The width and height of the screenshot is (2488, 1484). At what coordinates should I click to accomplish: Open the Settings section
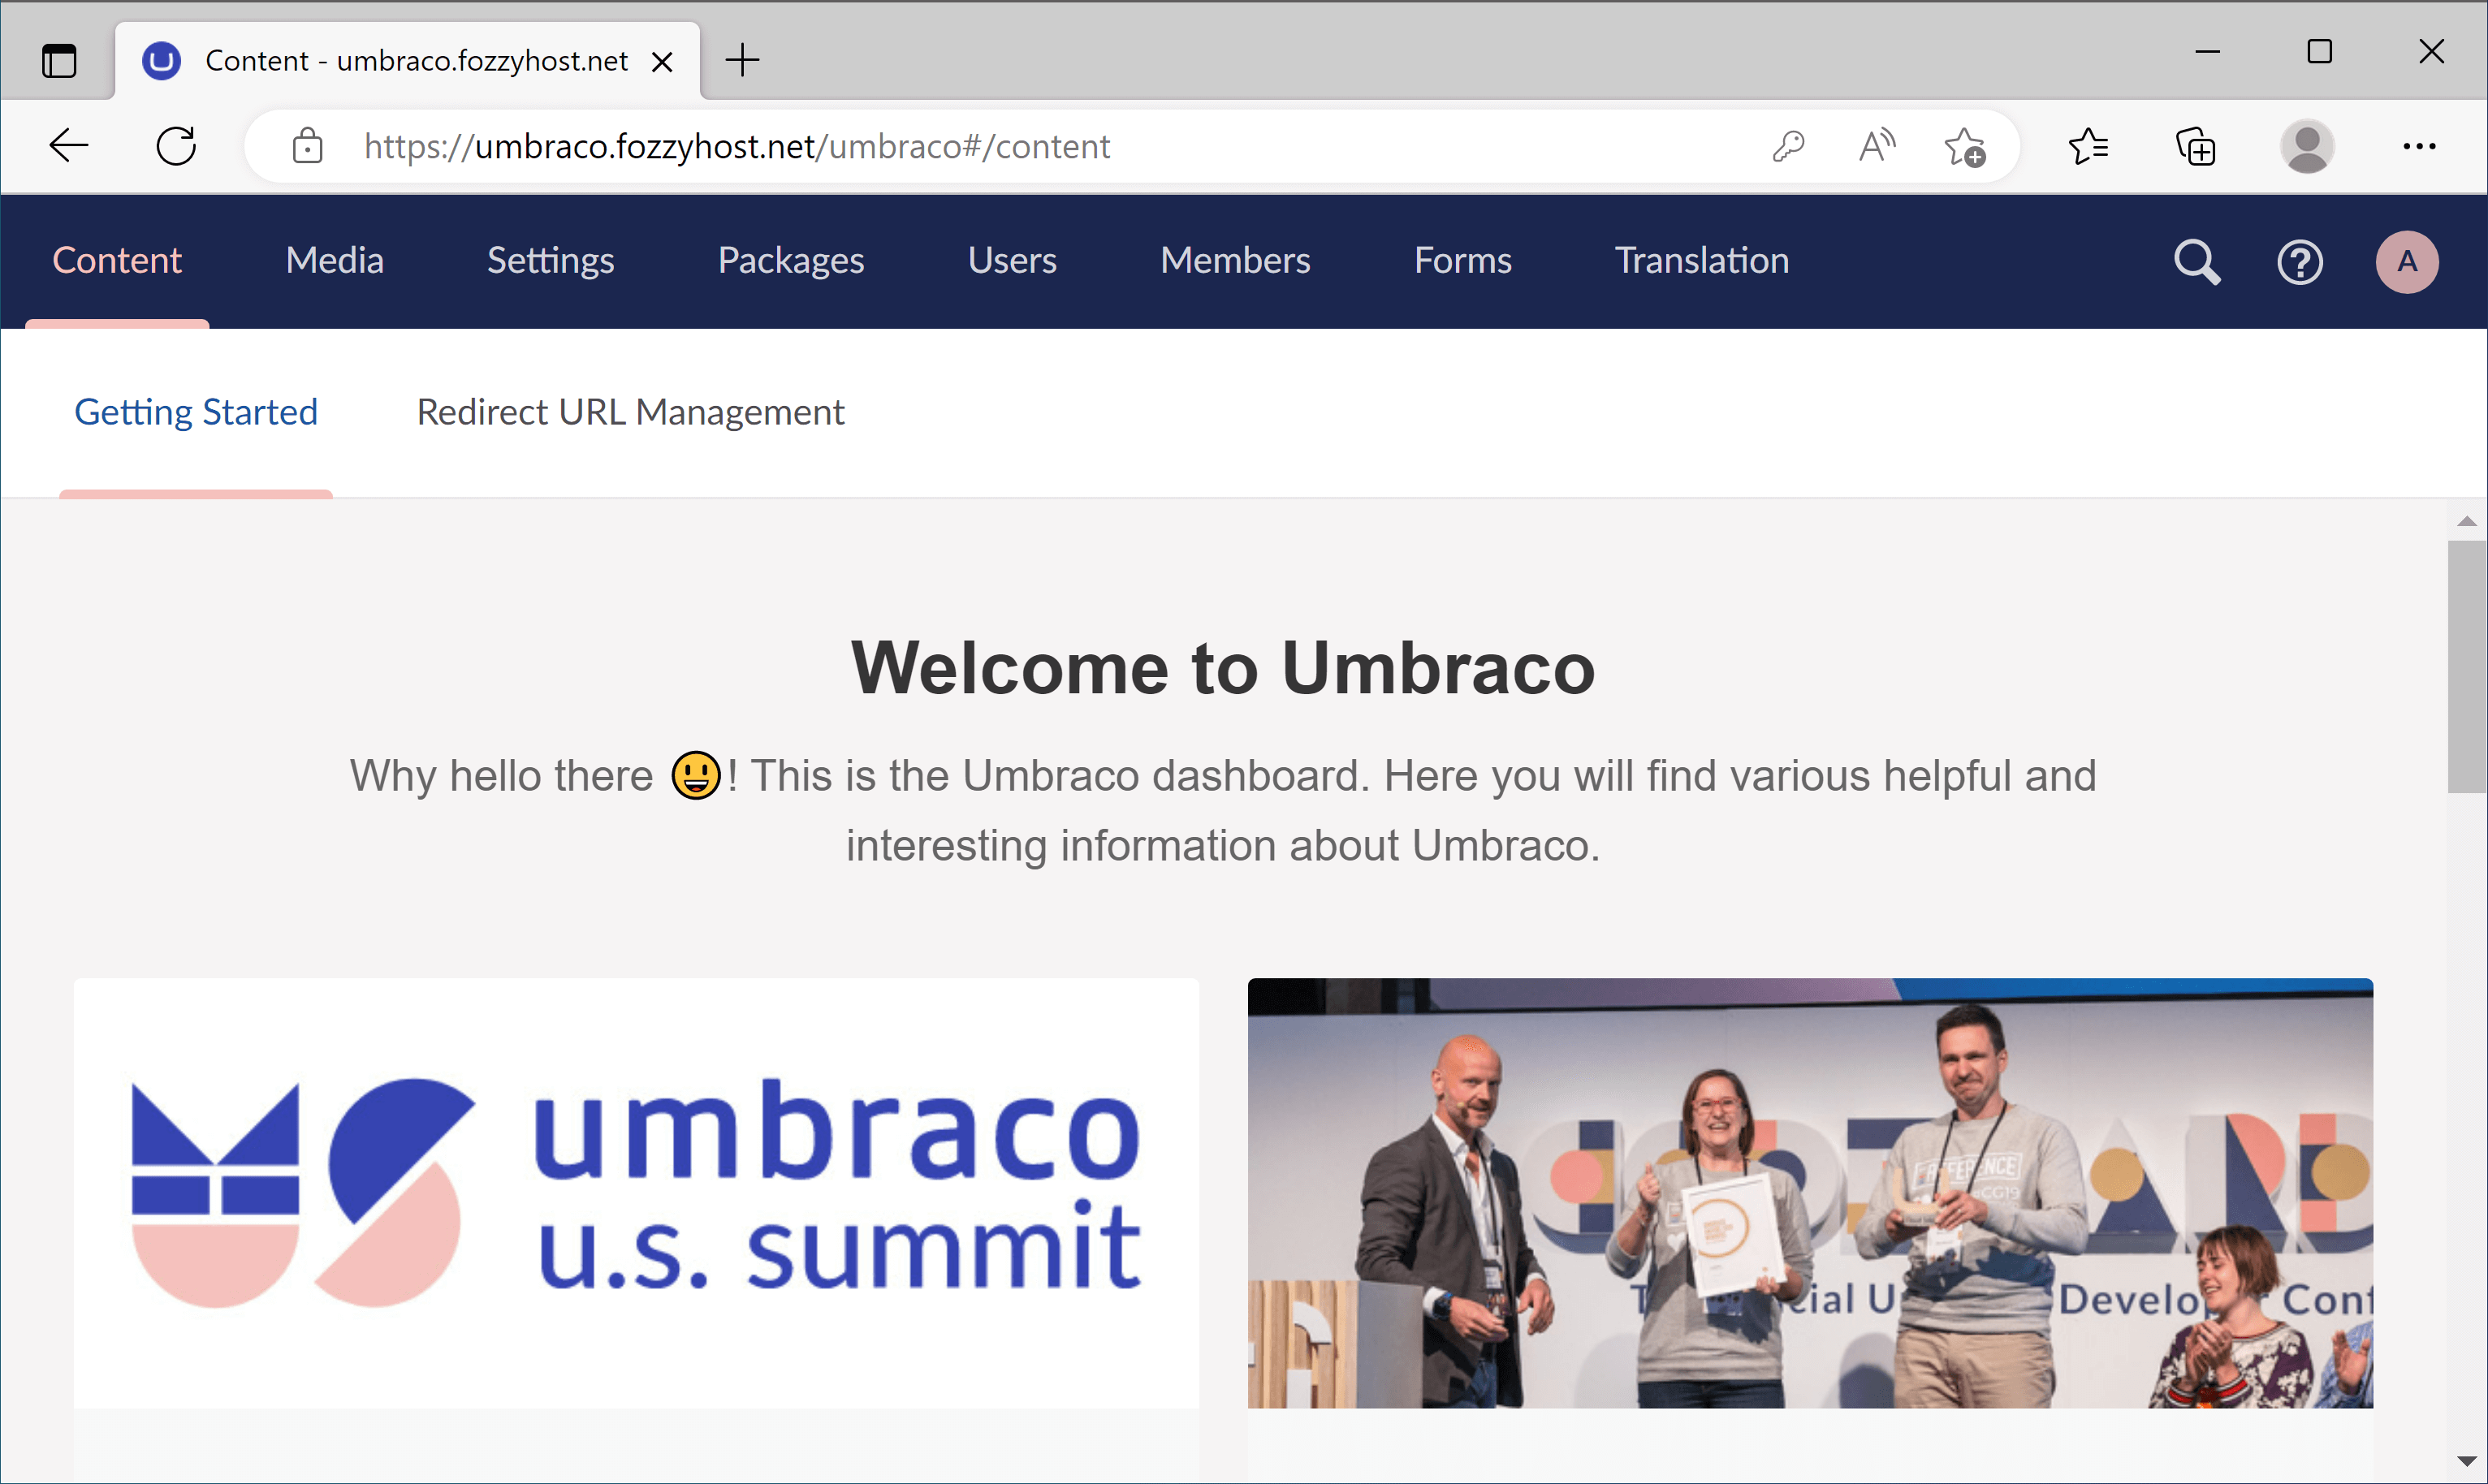550,260
